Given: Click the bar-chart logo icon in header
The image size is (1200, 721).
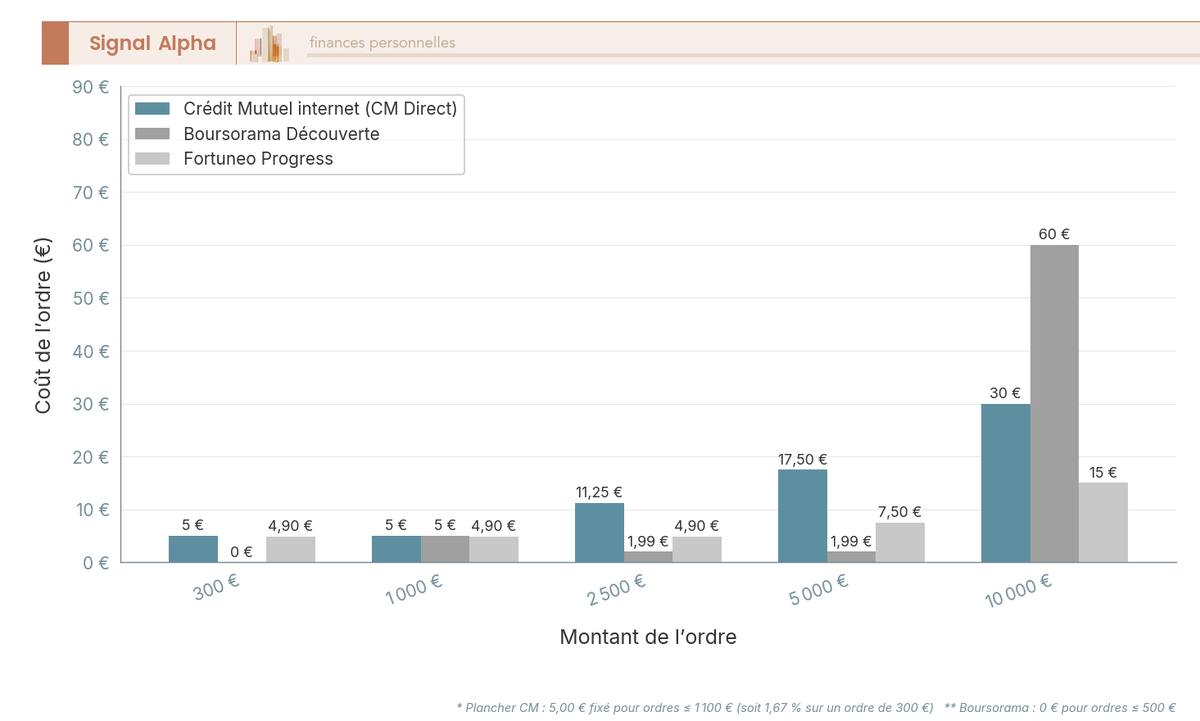Looking at the screenshot, I should coord(270,43).
